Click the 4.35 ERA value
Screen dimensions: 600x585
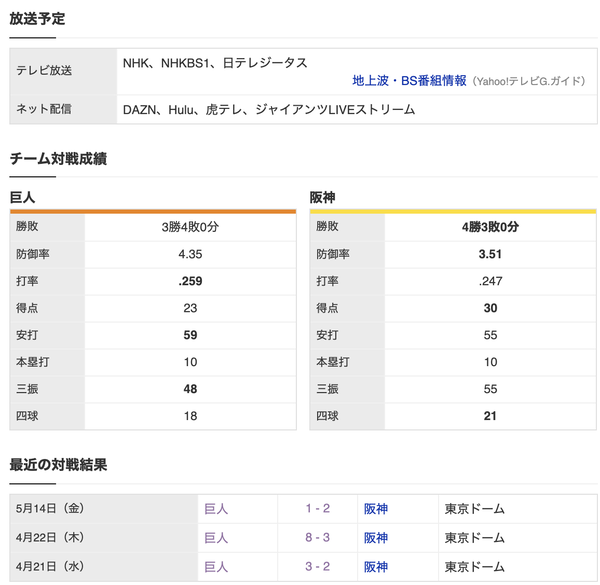click(x=190, y=254)
